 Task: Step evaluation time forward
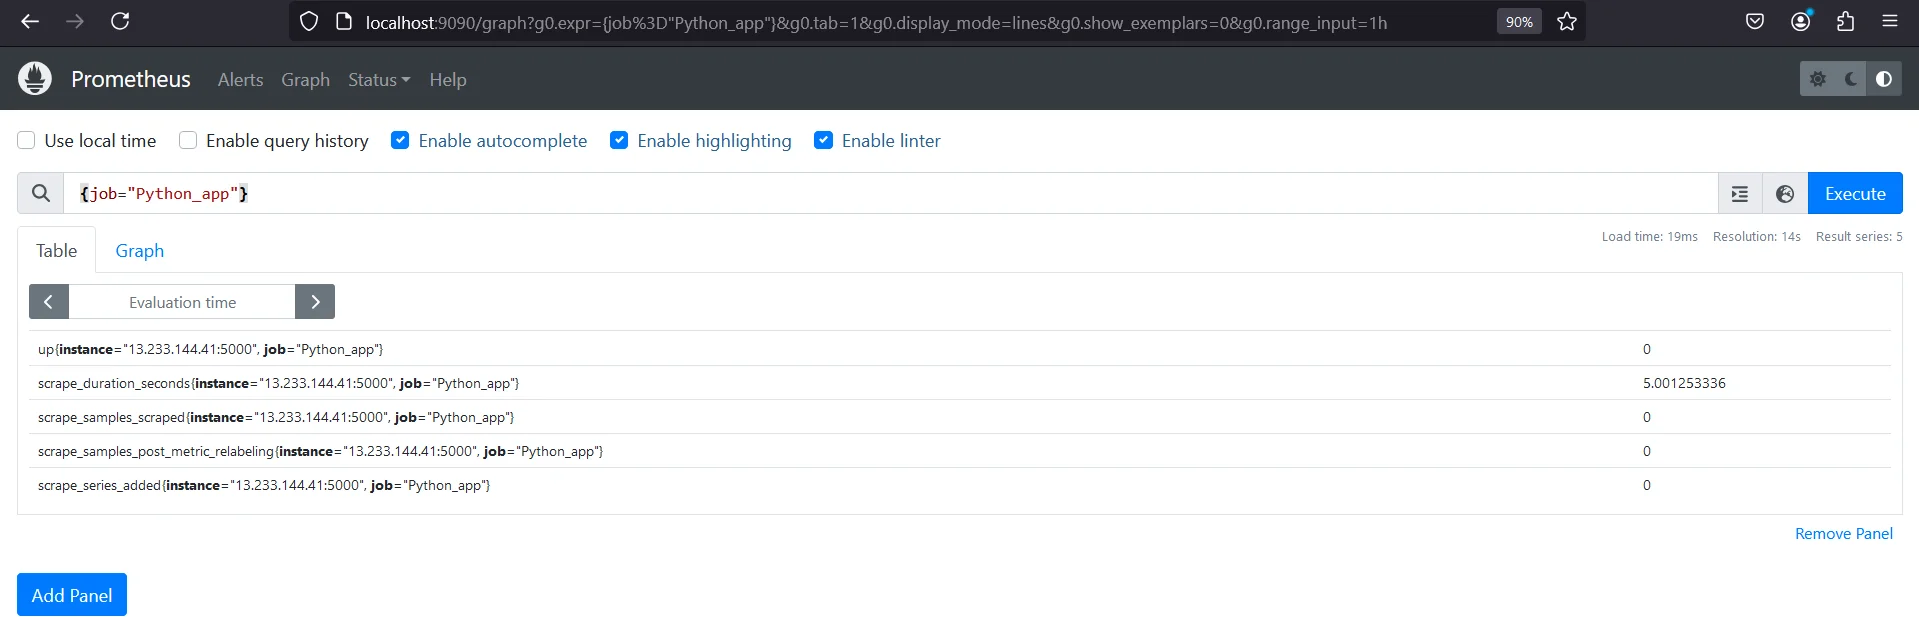[315, 302]
